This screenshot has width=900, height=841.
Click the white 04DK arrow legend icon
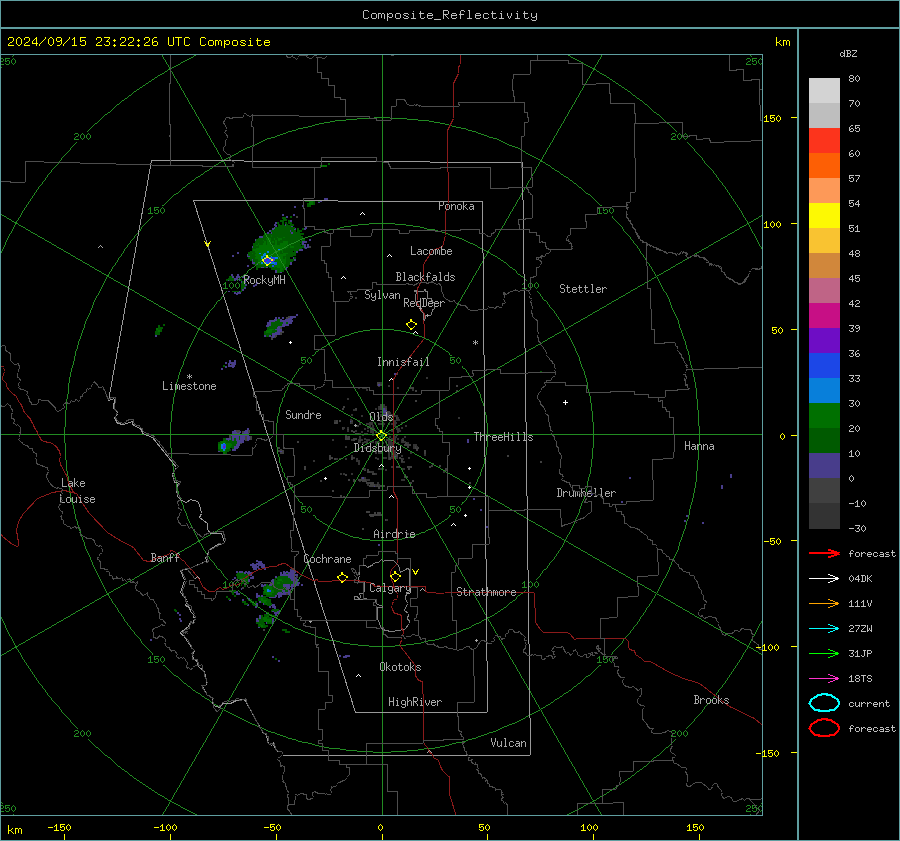pyautogui.click(x=824, y=578)
